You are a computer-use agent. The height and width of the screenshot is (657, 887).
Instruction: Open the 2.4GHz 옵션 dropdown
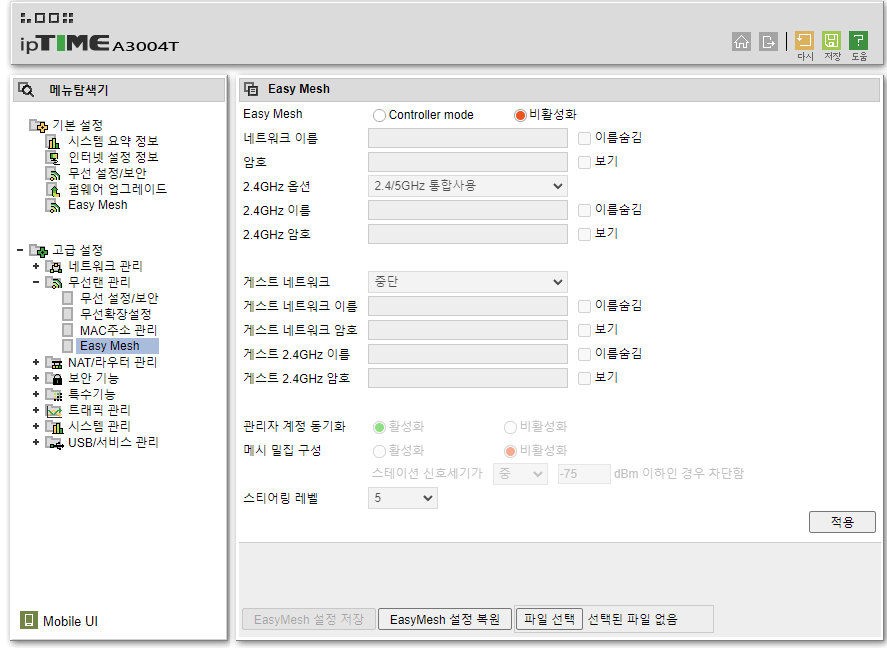click(467, 186)
